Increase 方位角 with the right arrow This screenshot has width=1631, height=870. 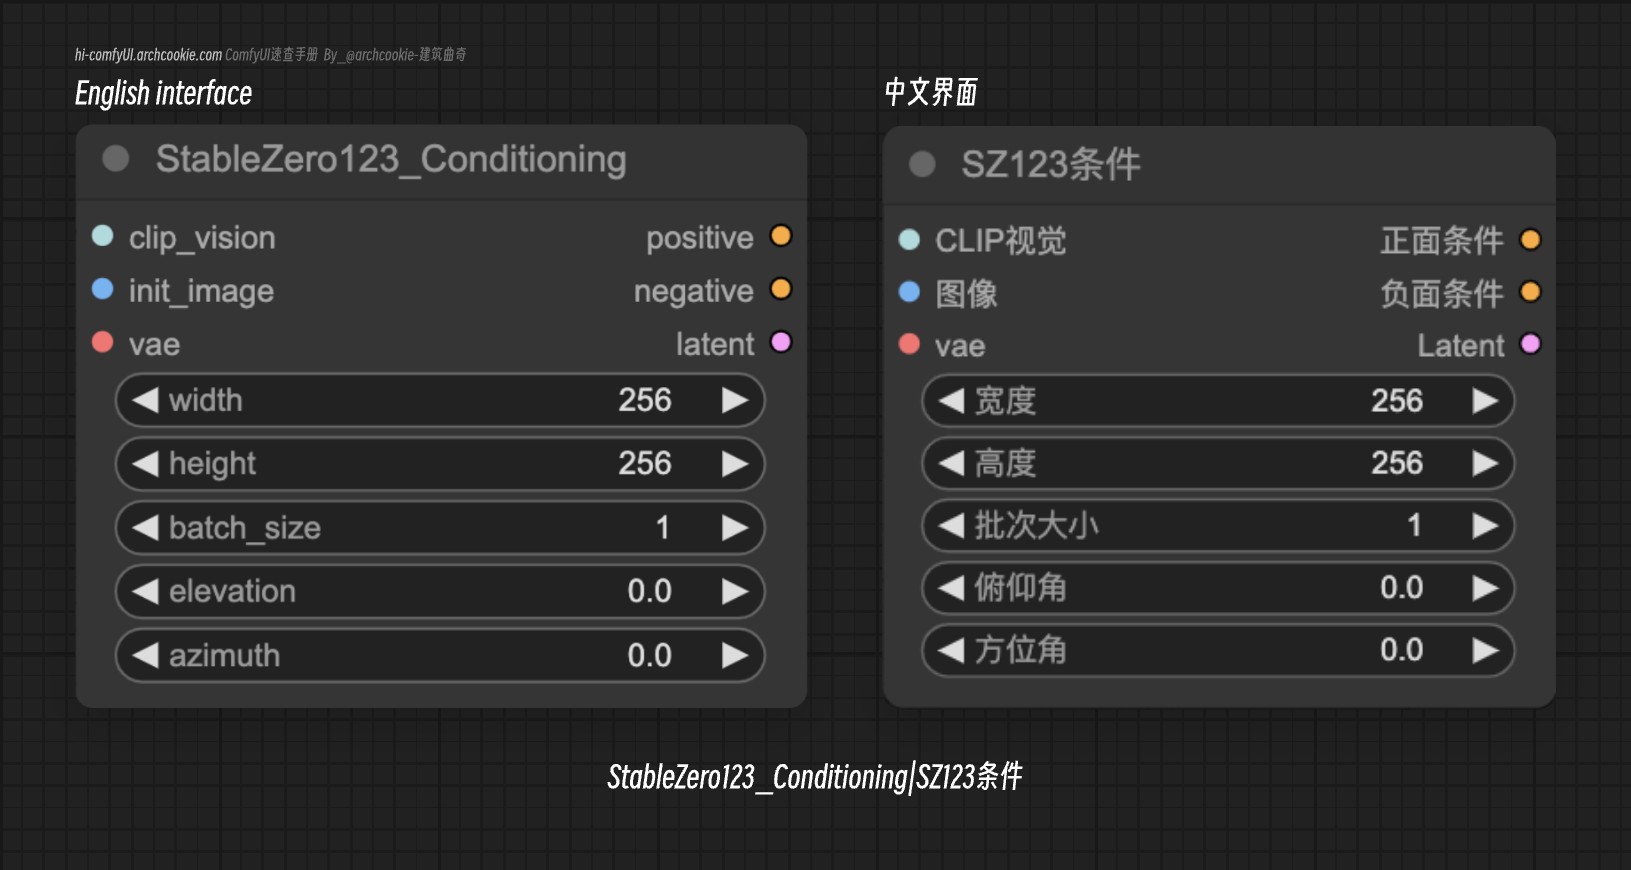(x=1485, y=650)
